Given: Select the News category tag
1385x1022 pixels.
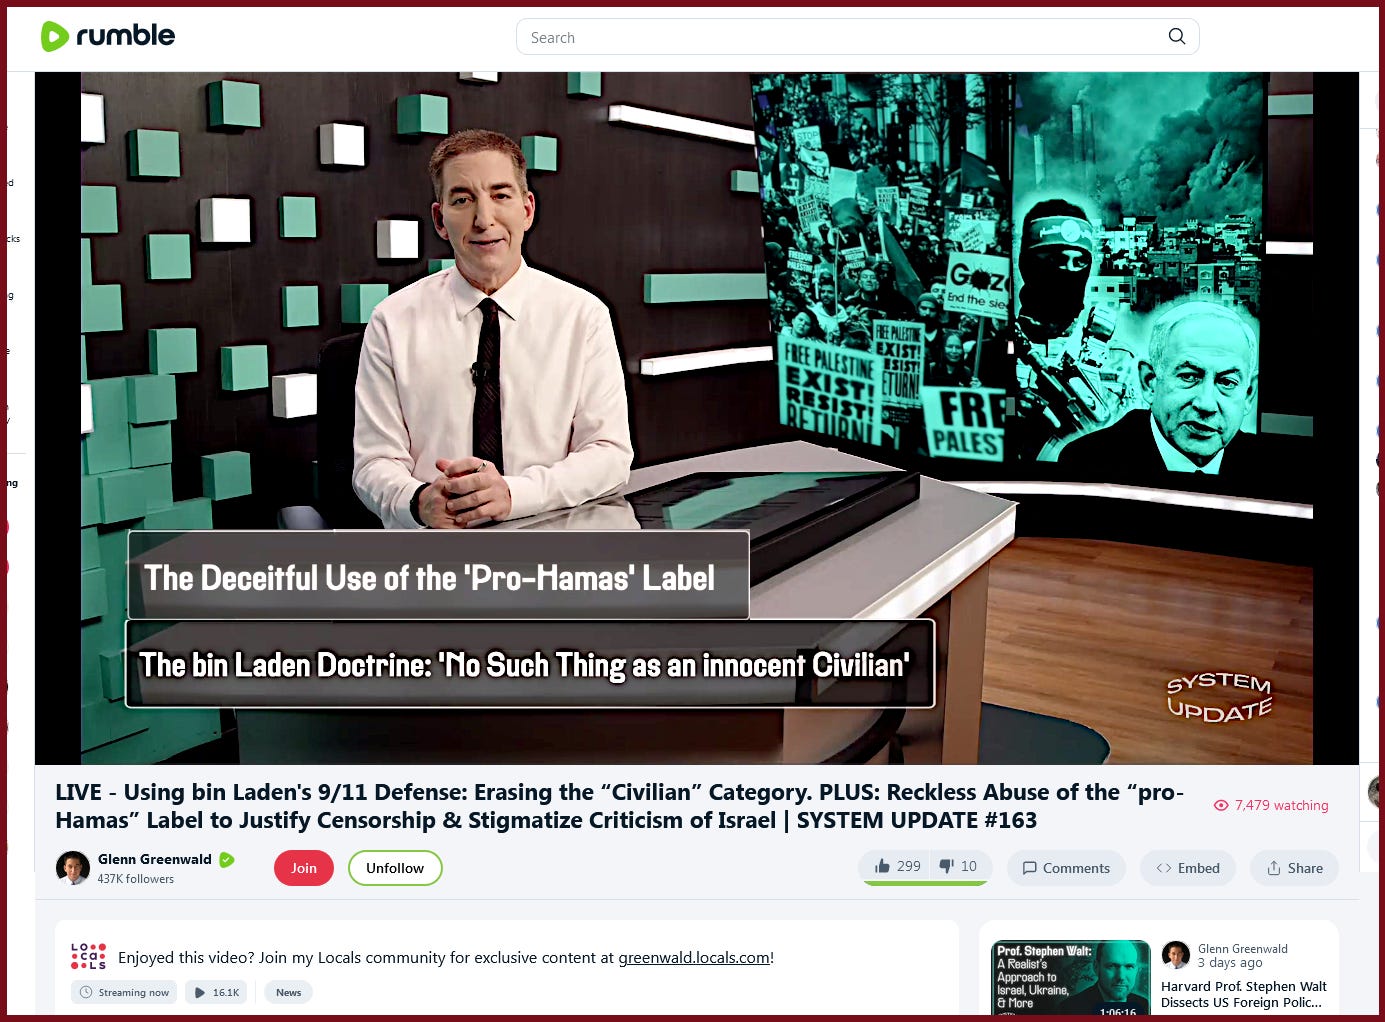Looking at the screenshot, I should click(289, 992).
